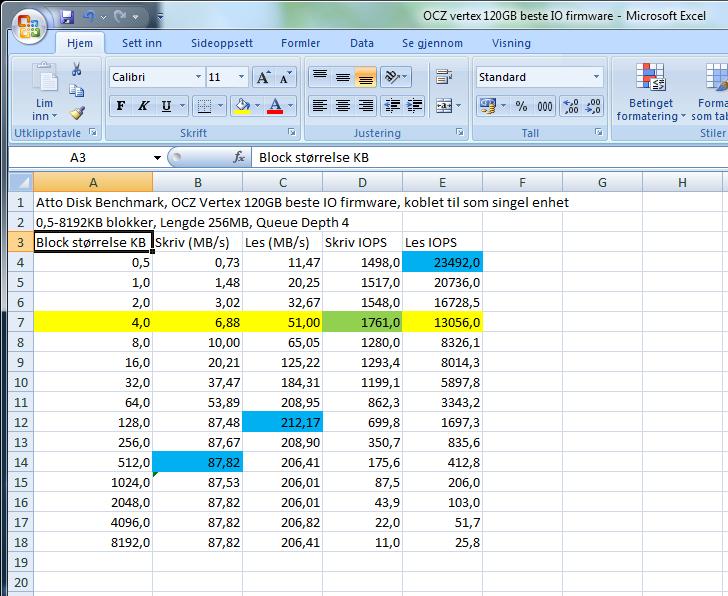Image resolution: width=728 pixels, height=596 pixels.
Task: Activate the Format Painter brush
Action: (77, 113)
